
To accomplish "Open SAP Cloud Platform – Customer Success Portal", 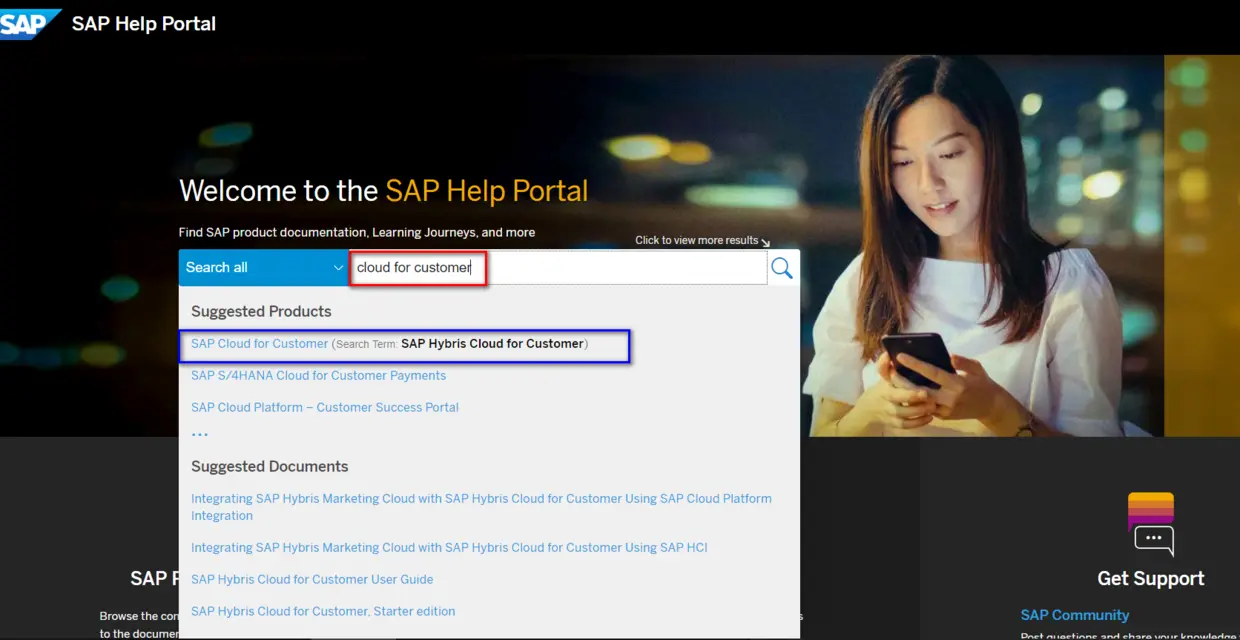I will 325,408.
